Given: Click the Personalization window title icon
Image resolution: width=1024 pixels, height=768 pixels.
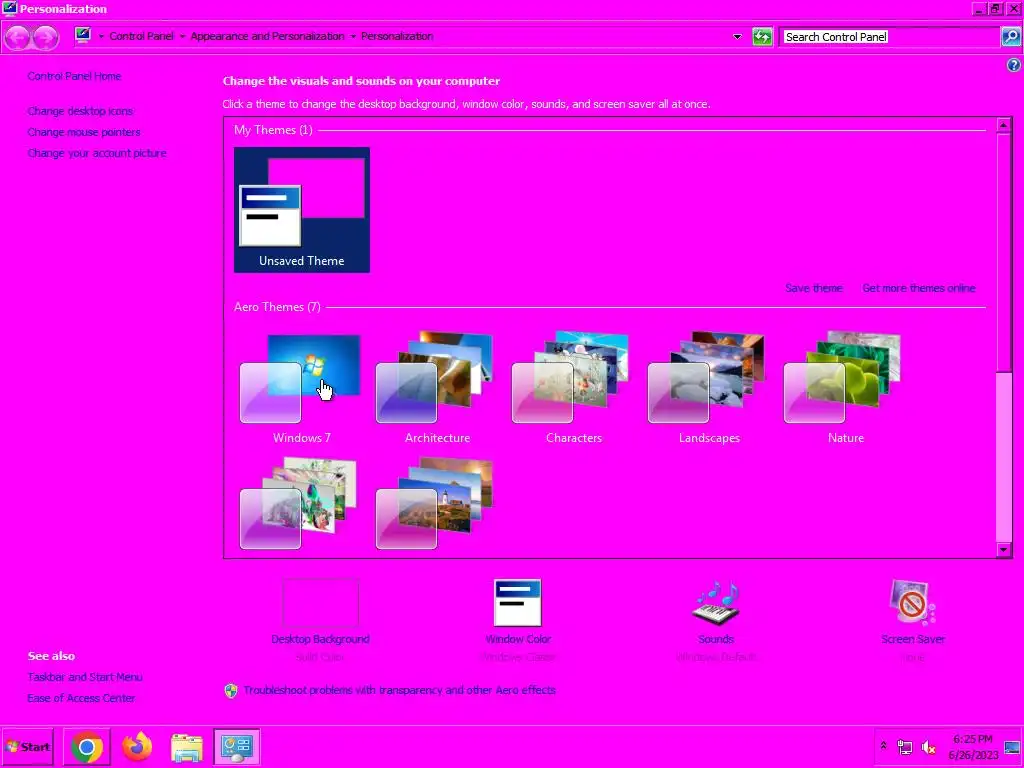Looking at the screenshot, I should (9, 8).
